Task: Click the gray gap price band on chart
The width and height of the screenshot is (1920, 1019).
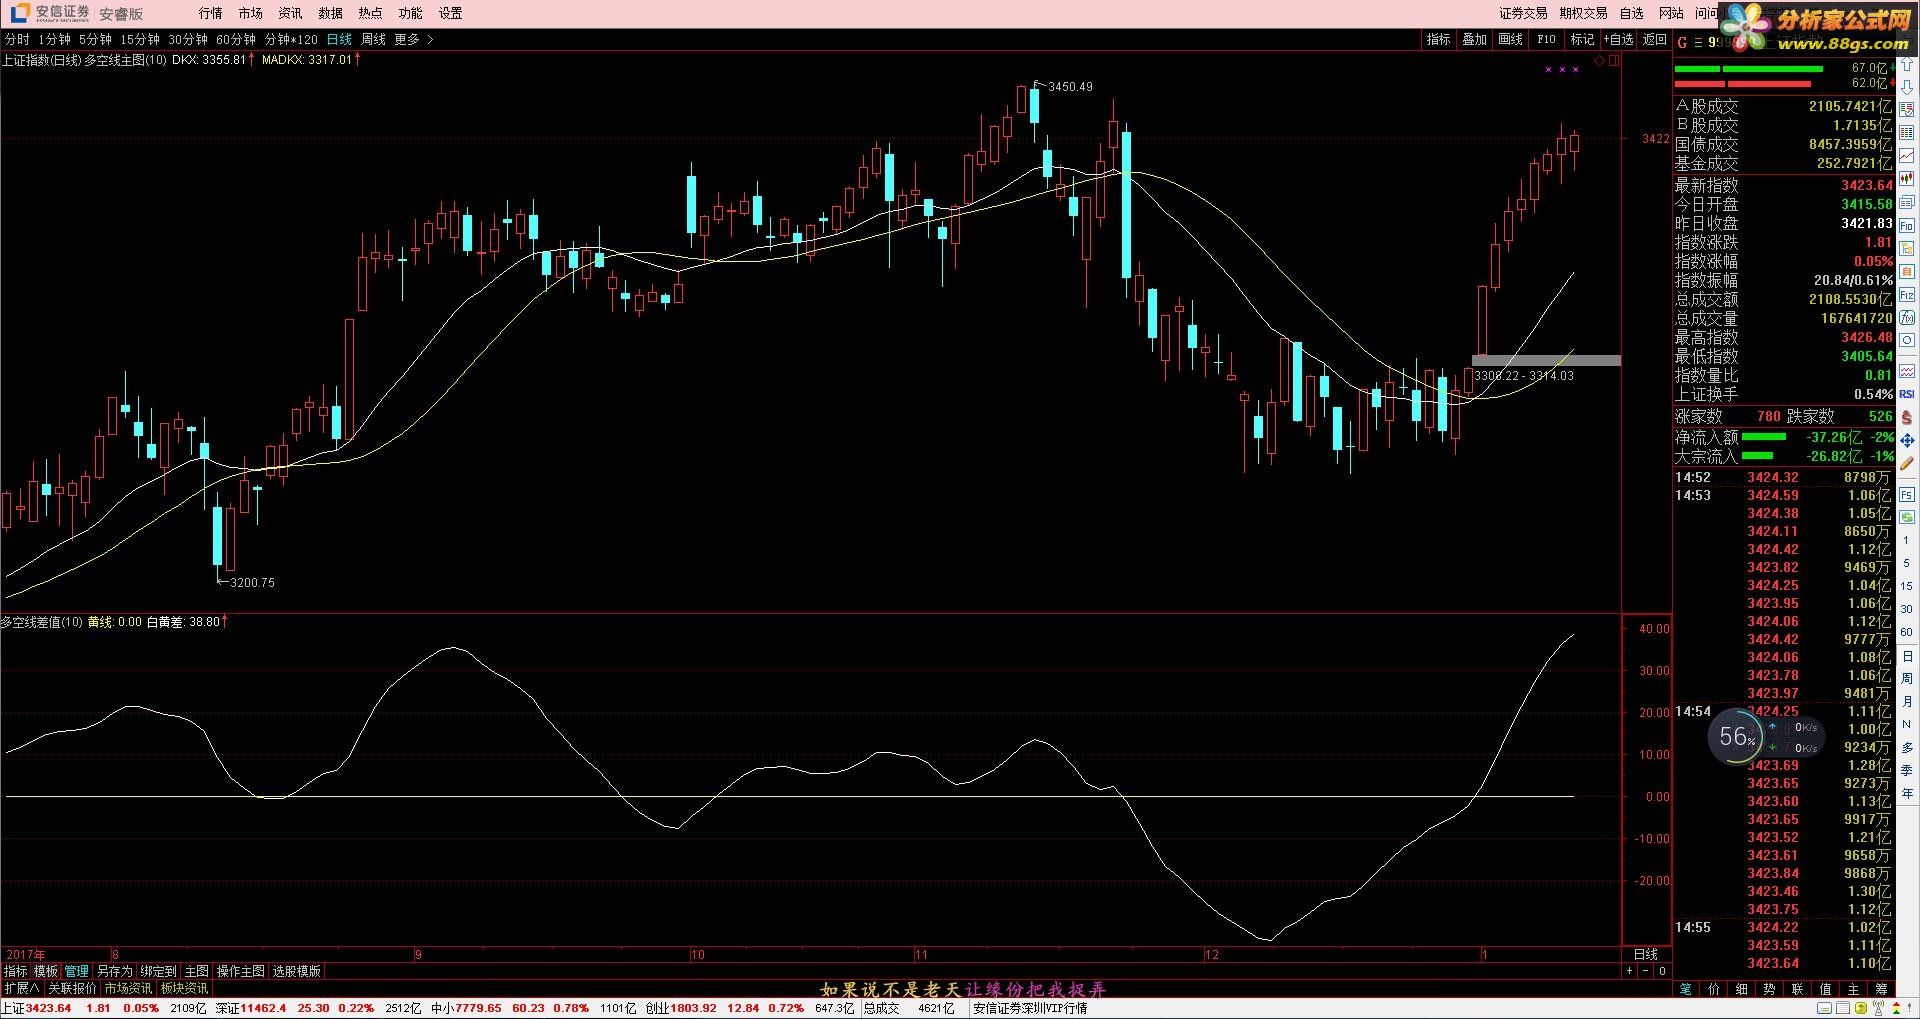Action: tap(1546, 360)
